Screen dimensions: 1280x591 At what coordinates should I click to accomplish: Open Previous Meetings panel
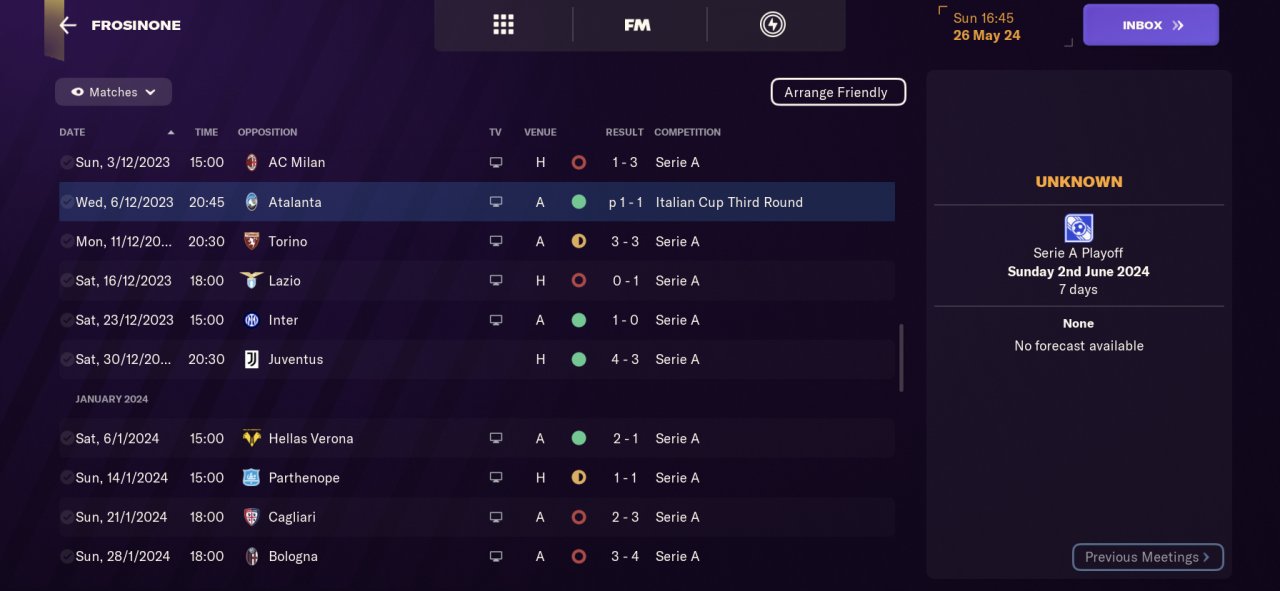[1147, 557]
